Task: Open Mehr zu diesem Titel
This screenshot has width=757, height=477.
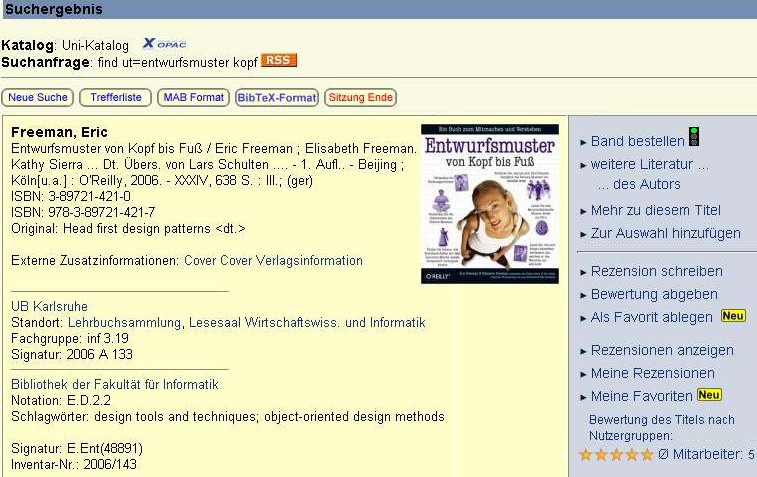Action: coord(655,210)
